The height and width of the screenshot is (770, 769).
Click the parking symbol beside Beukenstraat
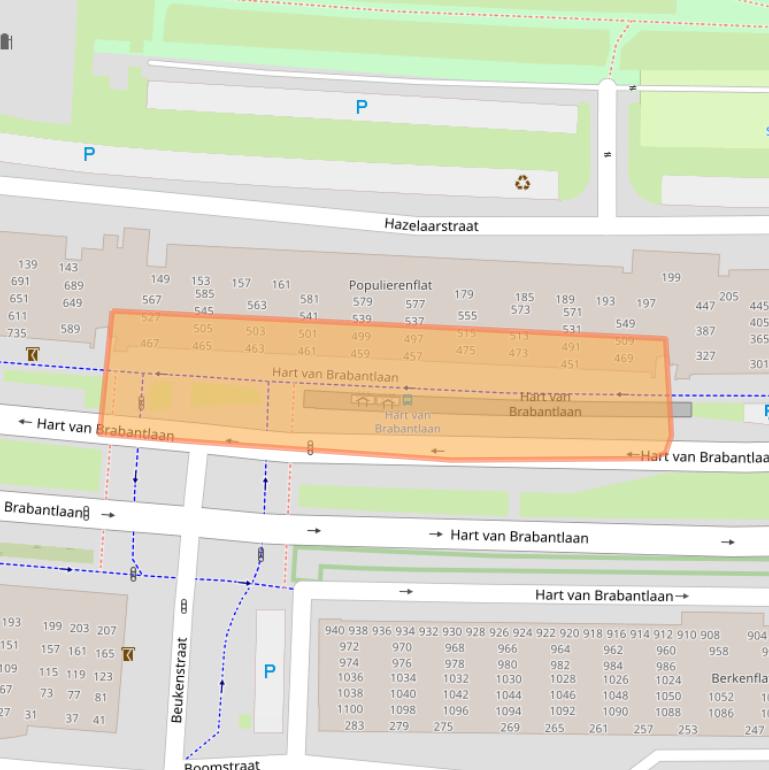[269, 671]
